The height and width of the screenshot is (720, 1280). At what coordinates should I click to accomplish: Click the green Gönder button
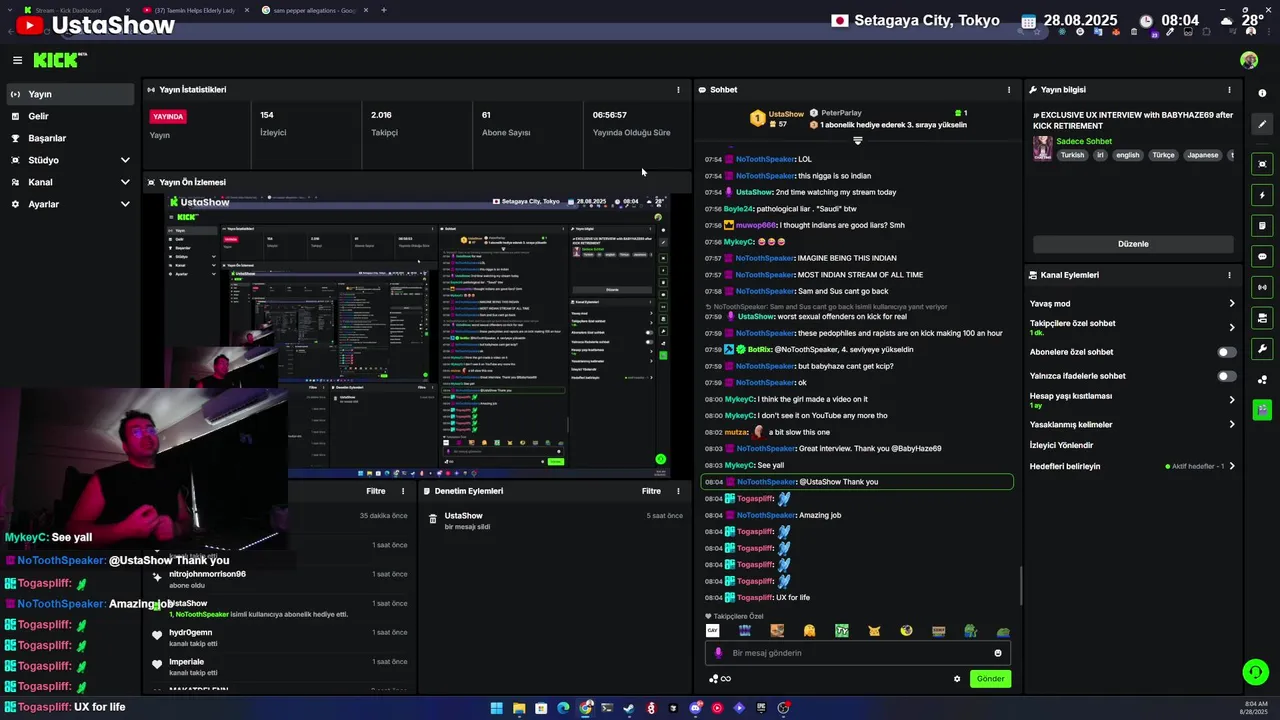coord(990,679)
